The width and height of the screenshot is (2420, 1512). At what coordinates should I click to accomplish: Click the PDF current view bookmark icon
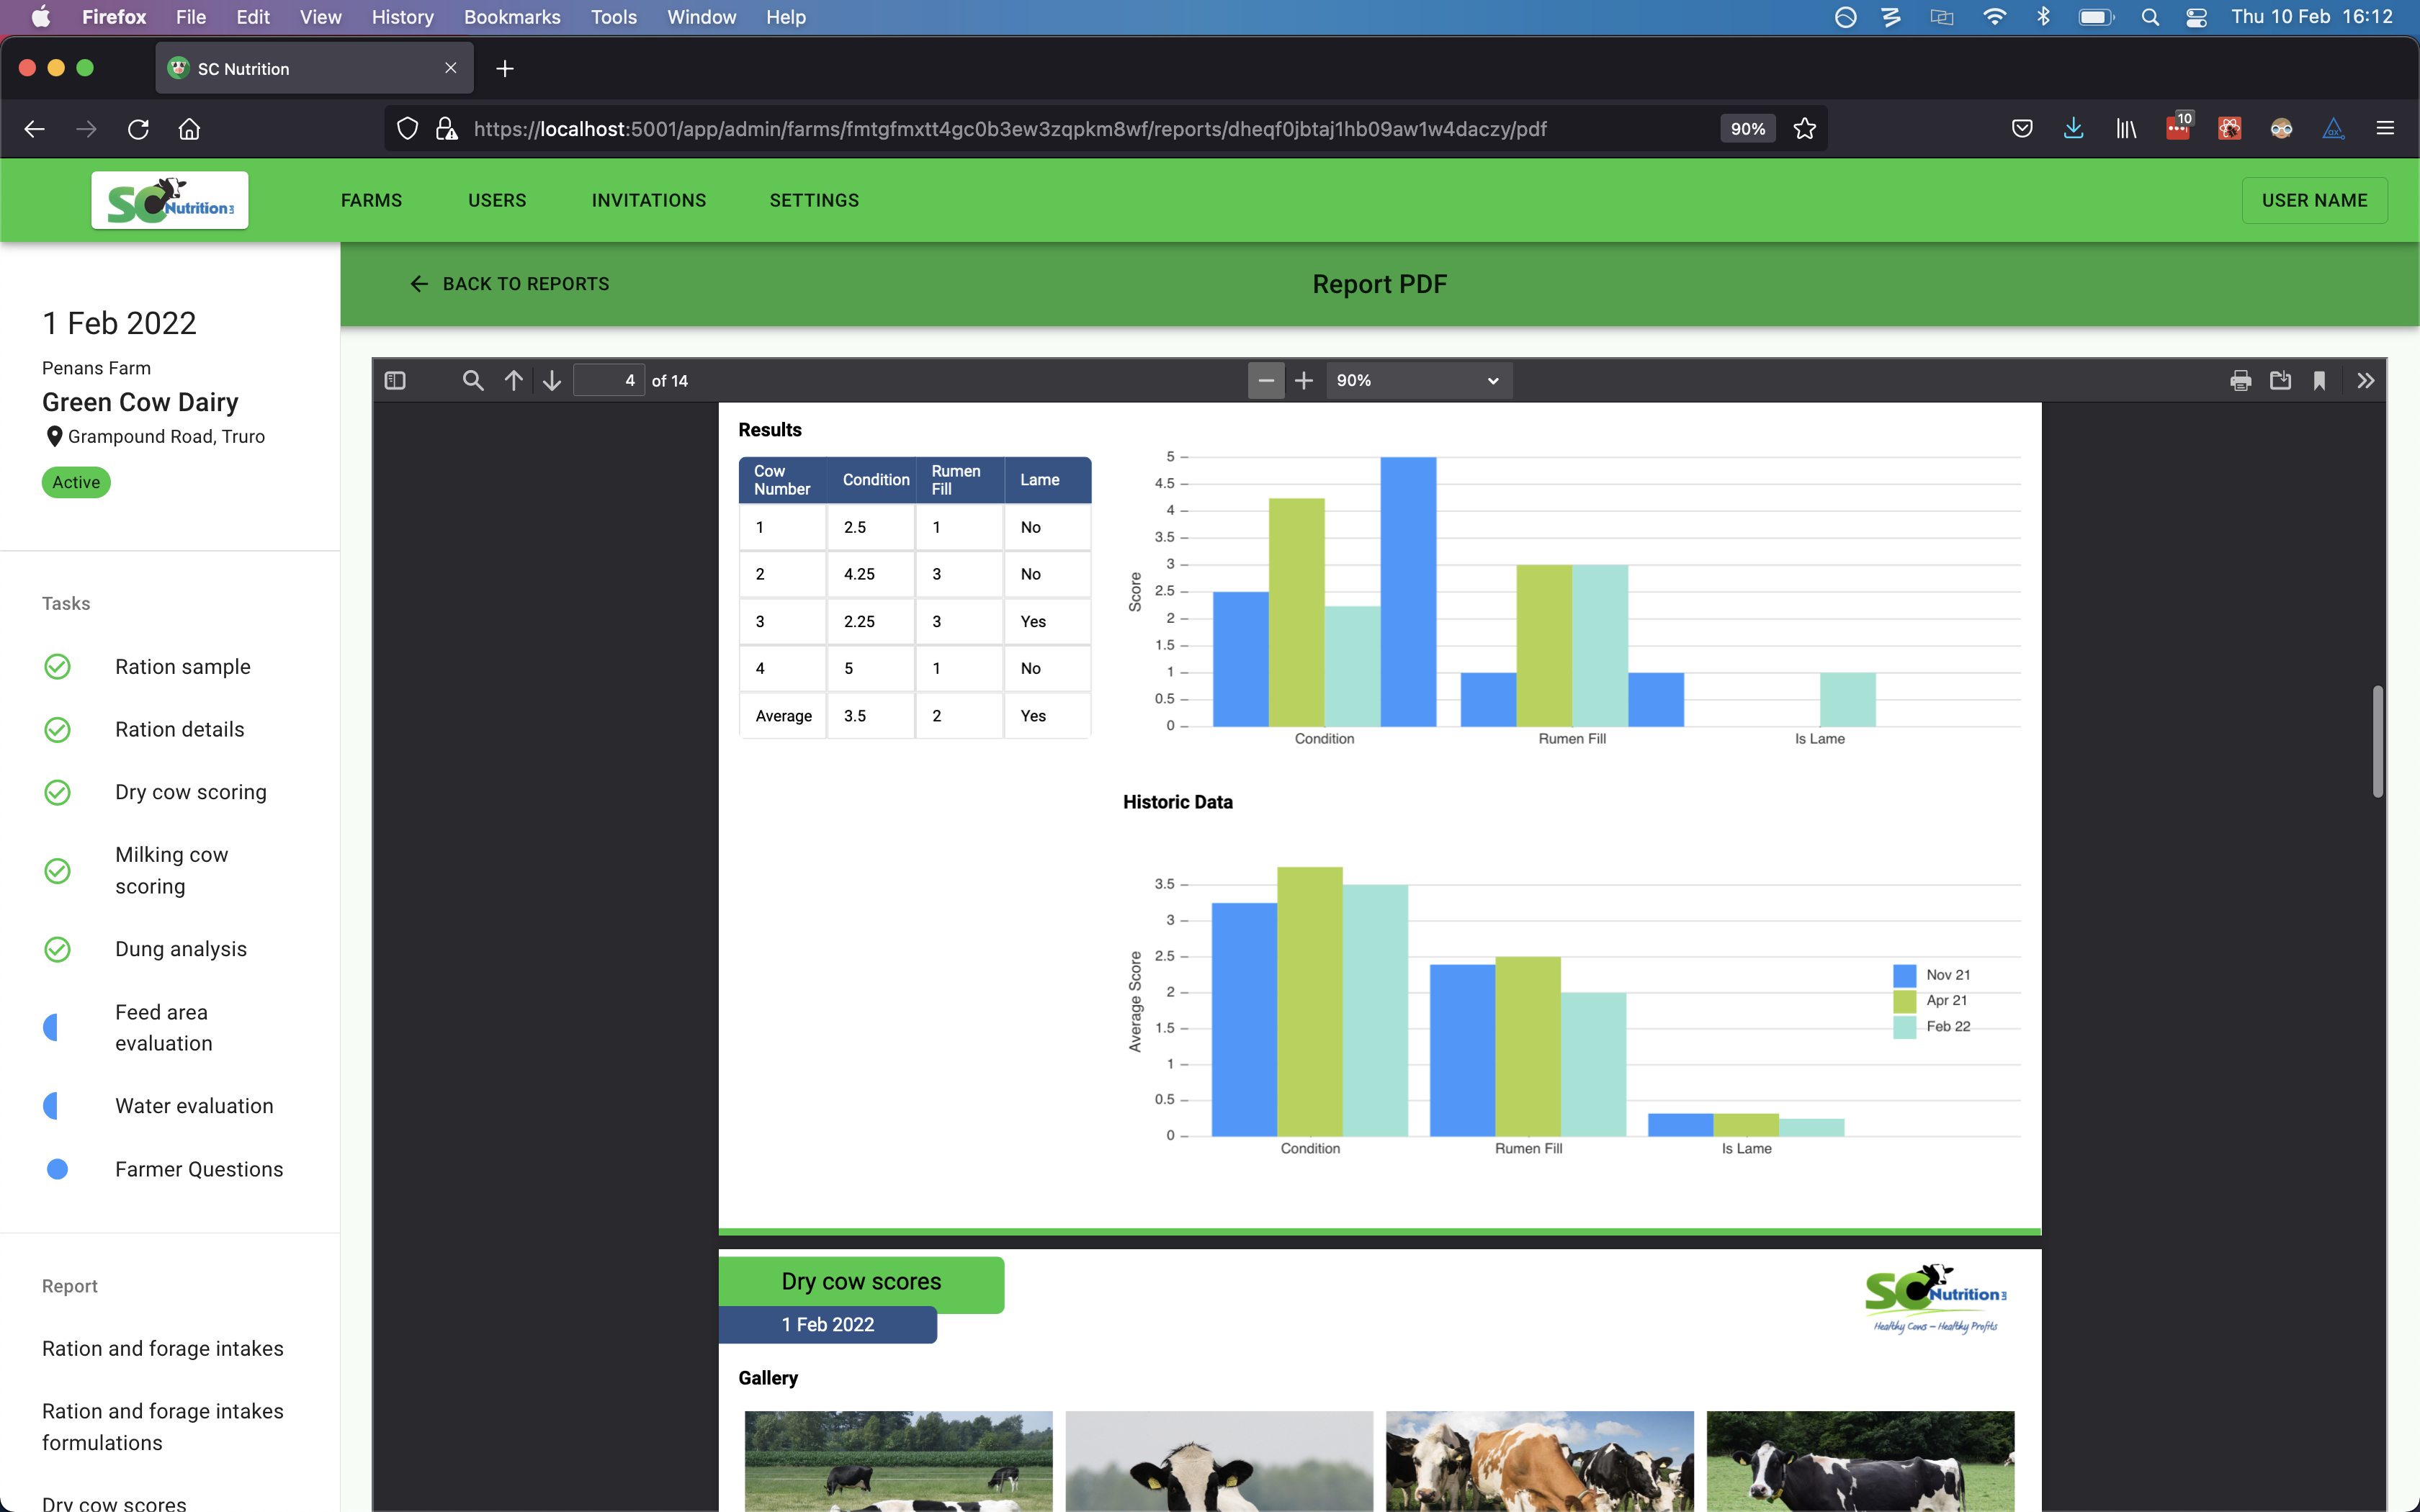pyautogui.click(x=2319, y=381)
